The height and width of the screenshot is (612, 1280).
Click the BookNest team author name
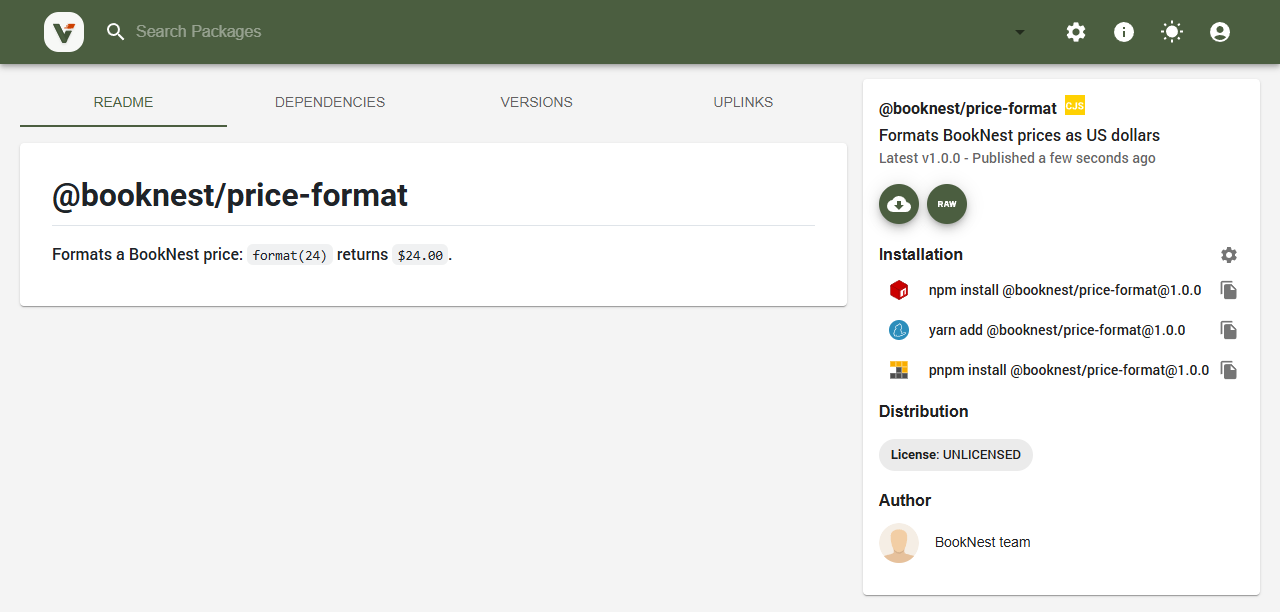click(982, 542)
